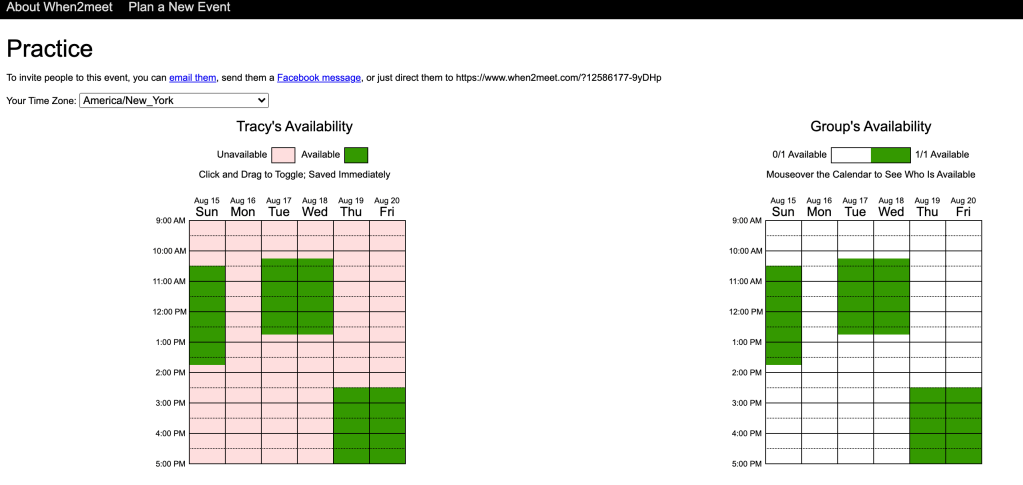Image resolution: width=1023 pixels, height=485 pixels.
Task: Toggle Tracy's Monday 9:00 AM slot
Action: tap(243, 225)
